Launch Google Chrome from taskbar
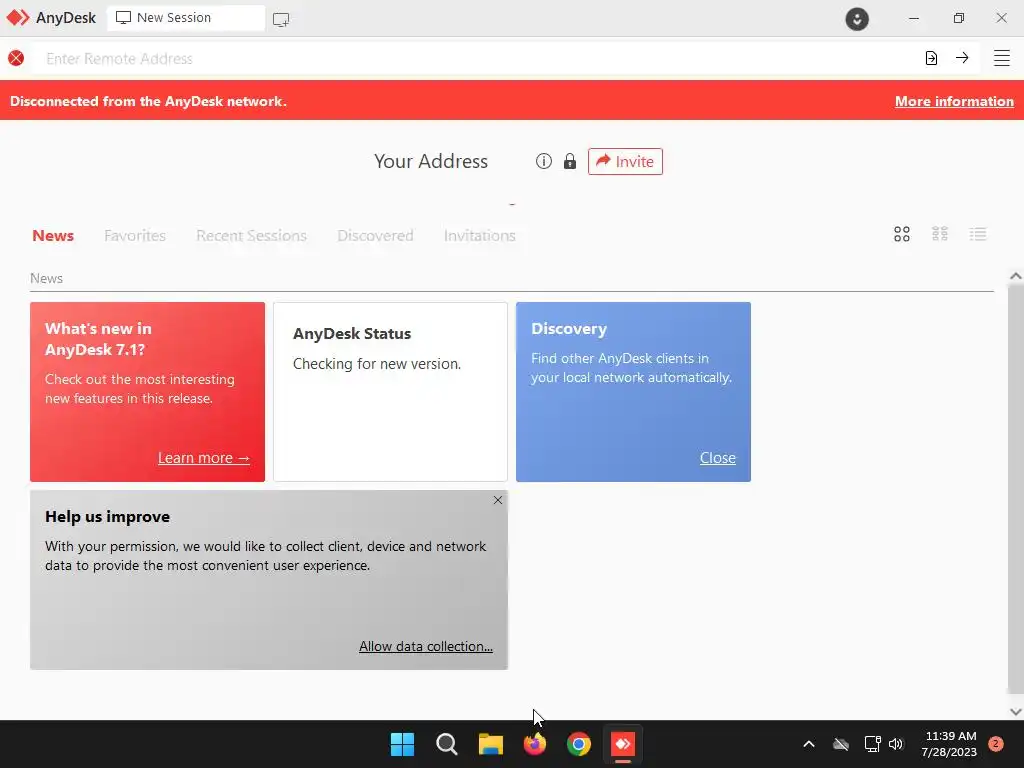 tap(579, 744)
